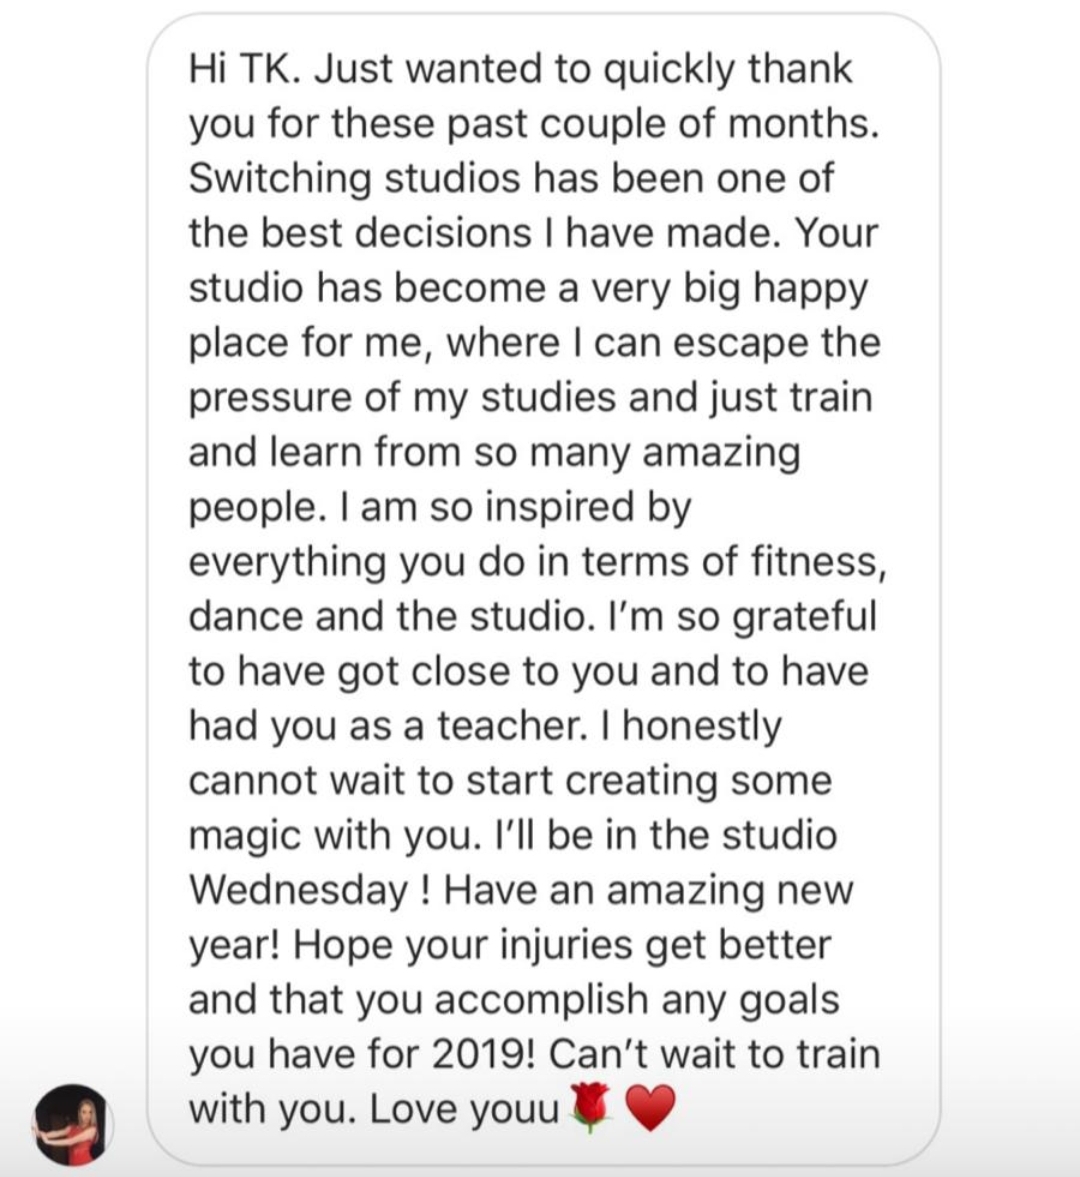
Task: Select the word "grateful"
Action: click(x=805, y=616)
